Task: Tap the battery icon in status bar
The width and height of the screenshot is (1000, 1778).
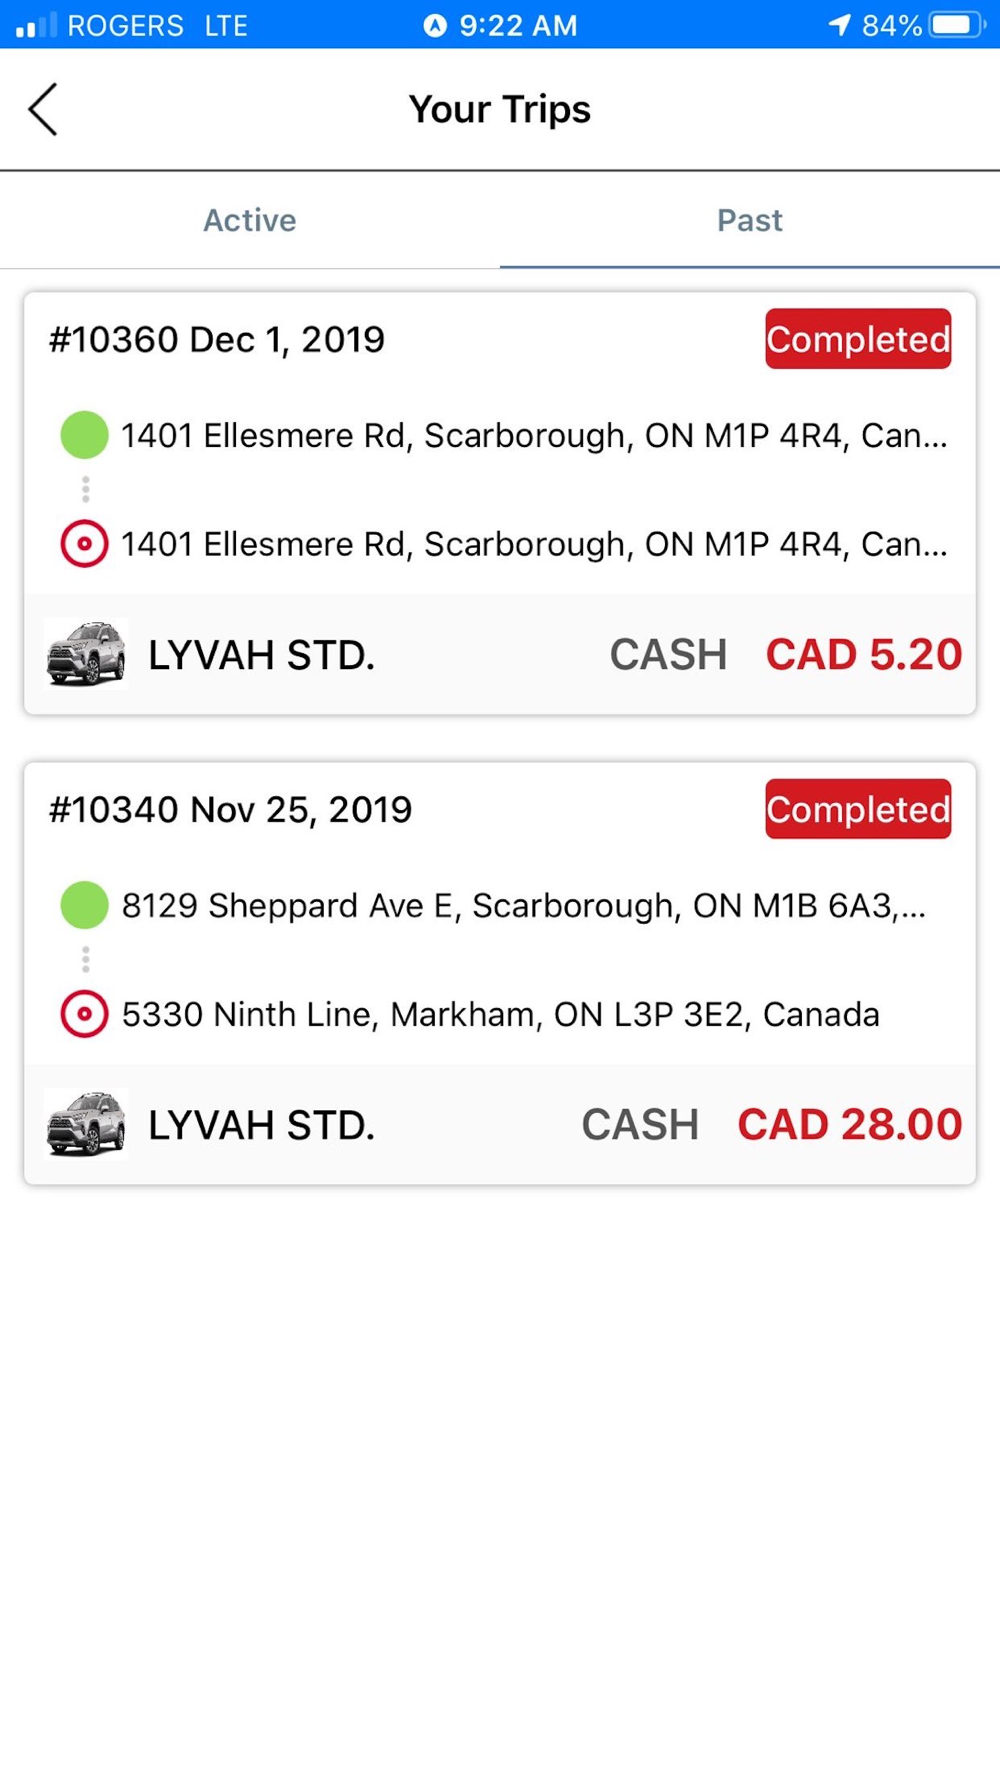Action: coord(958,25)
